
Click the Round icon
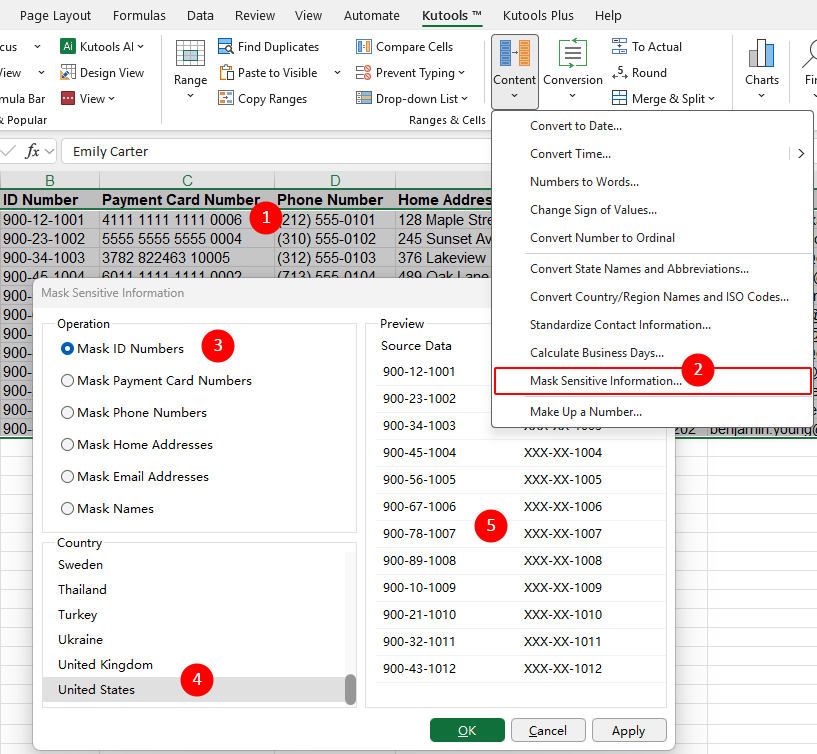[619, 72]
